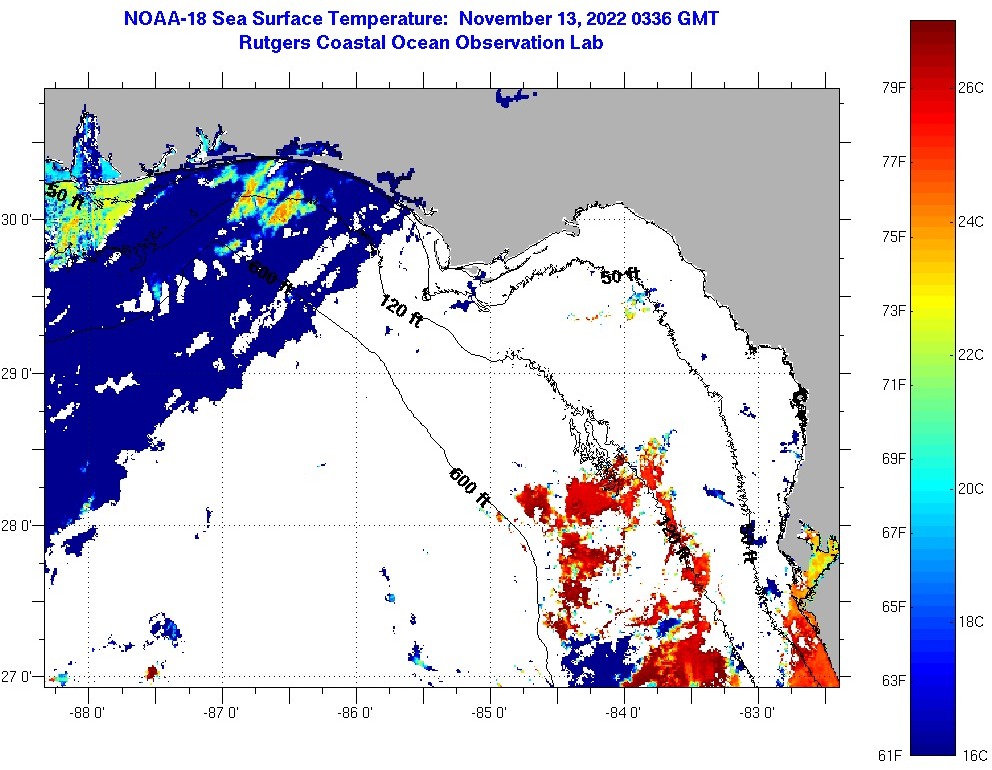This screenshot has height=770, width=992.
Task: Click the 24C tick label on scale
Action: 971,222
